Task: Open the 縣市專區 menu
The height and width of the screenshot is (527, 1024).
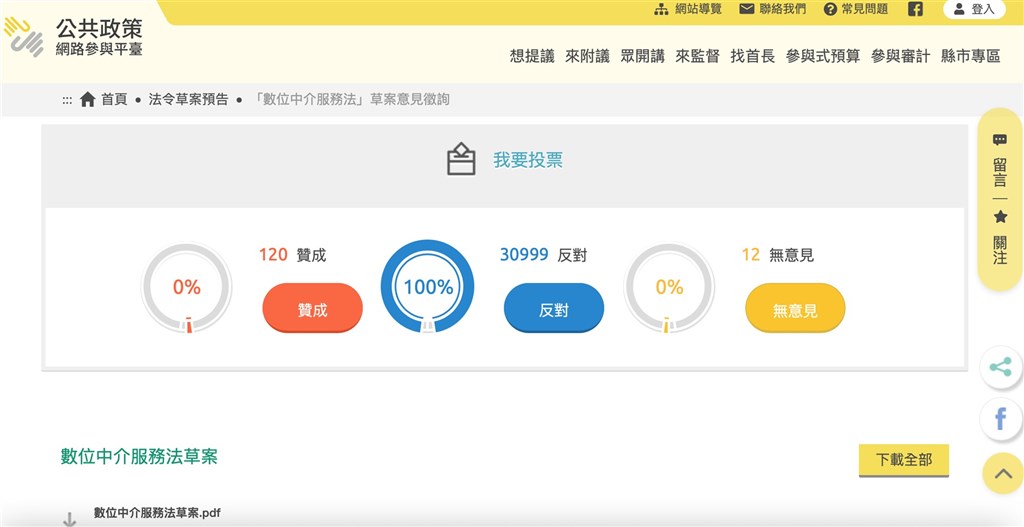Action: tap(970, 56)
